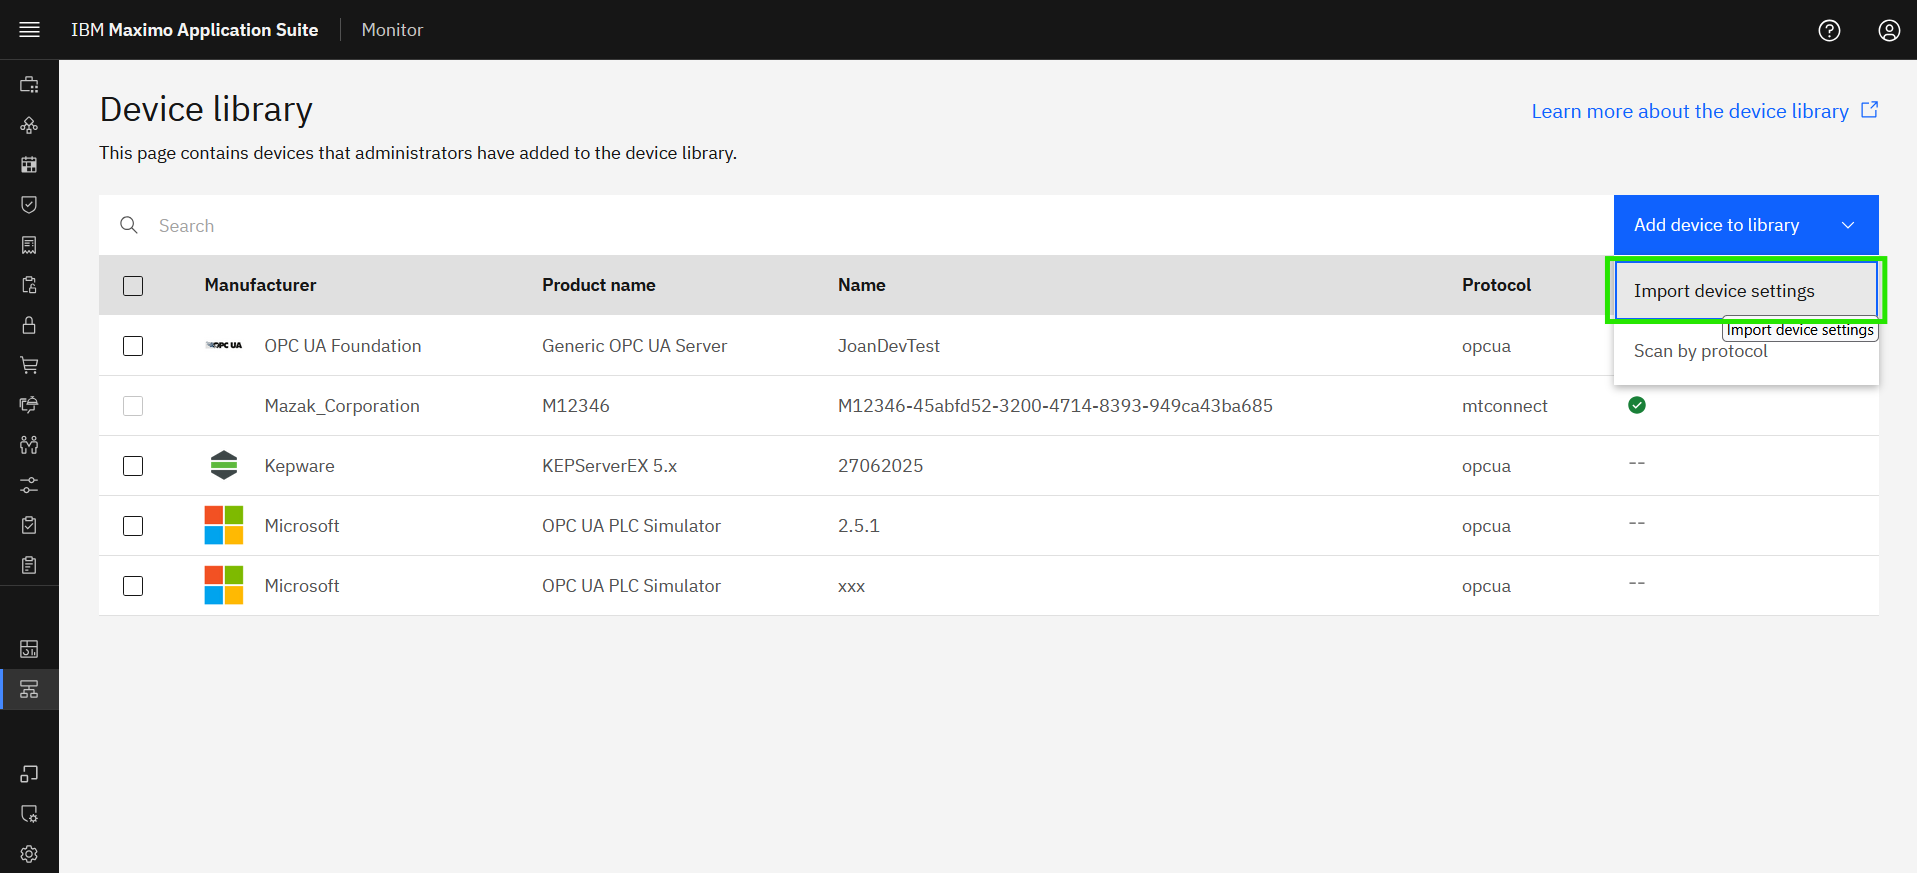The height and width of the screenshot is (873, 1917).
Task: Open the dashboard chart icon in sidebar
Action: pyautogui.click(x=29, y=649)
